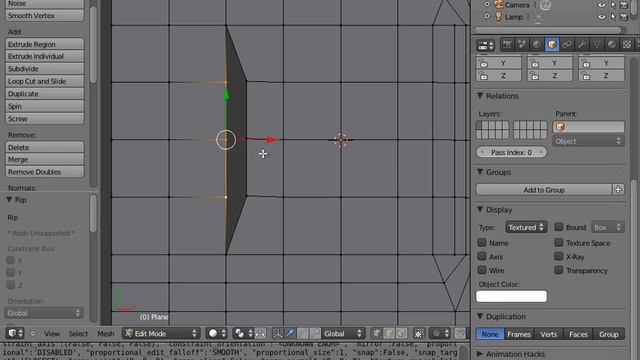Select Faces duplication option
This screenshot has width=640, height=360.
(x=578, y=334)
